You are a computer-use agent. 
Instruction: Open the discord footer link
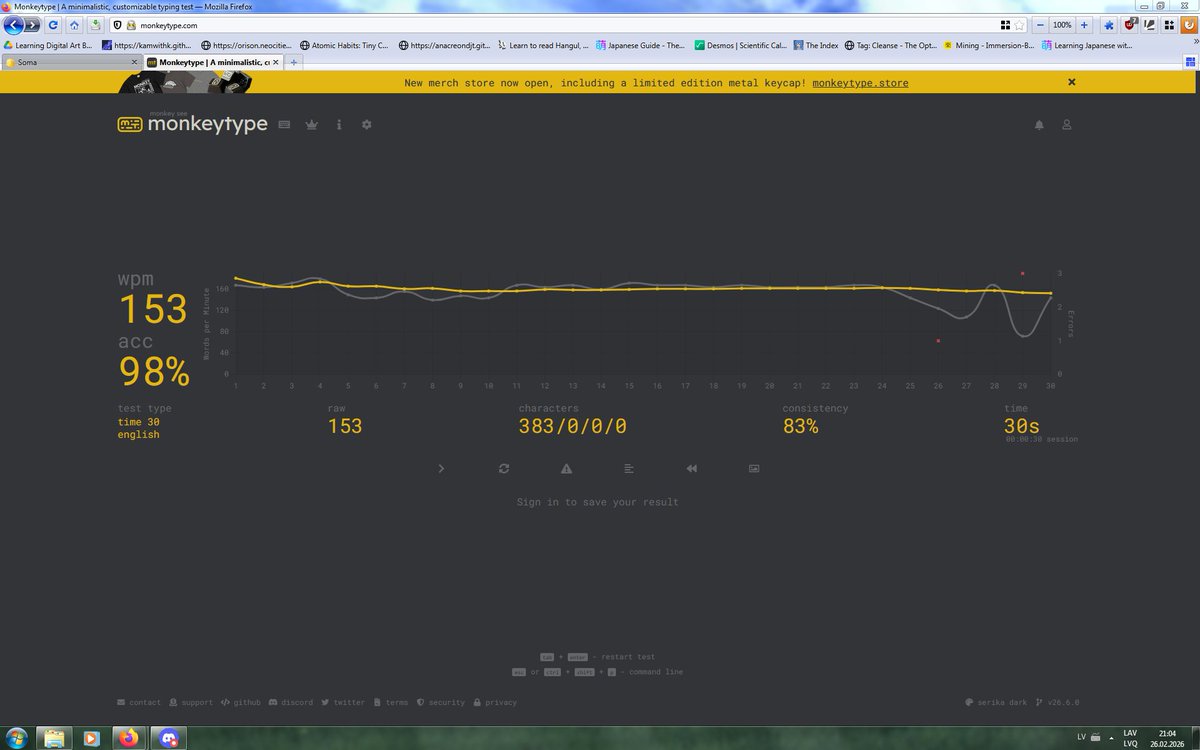click(x=291, y=703)
